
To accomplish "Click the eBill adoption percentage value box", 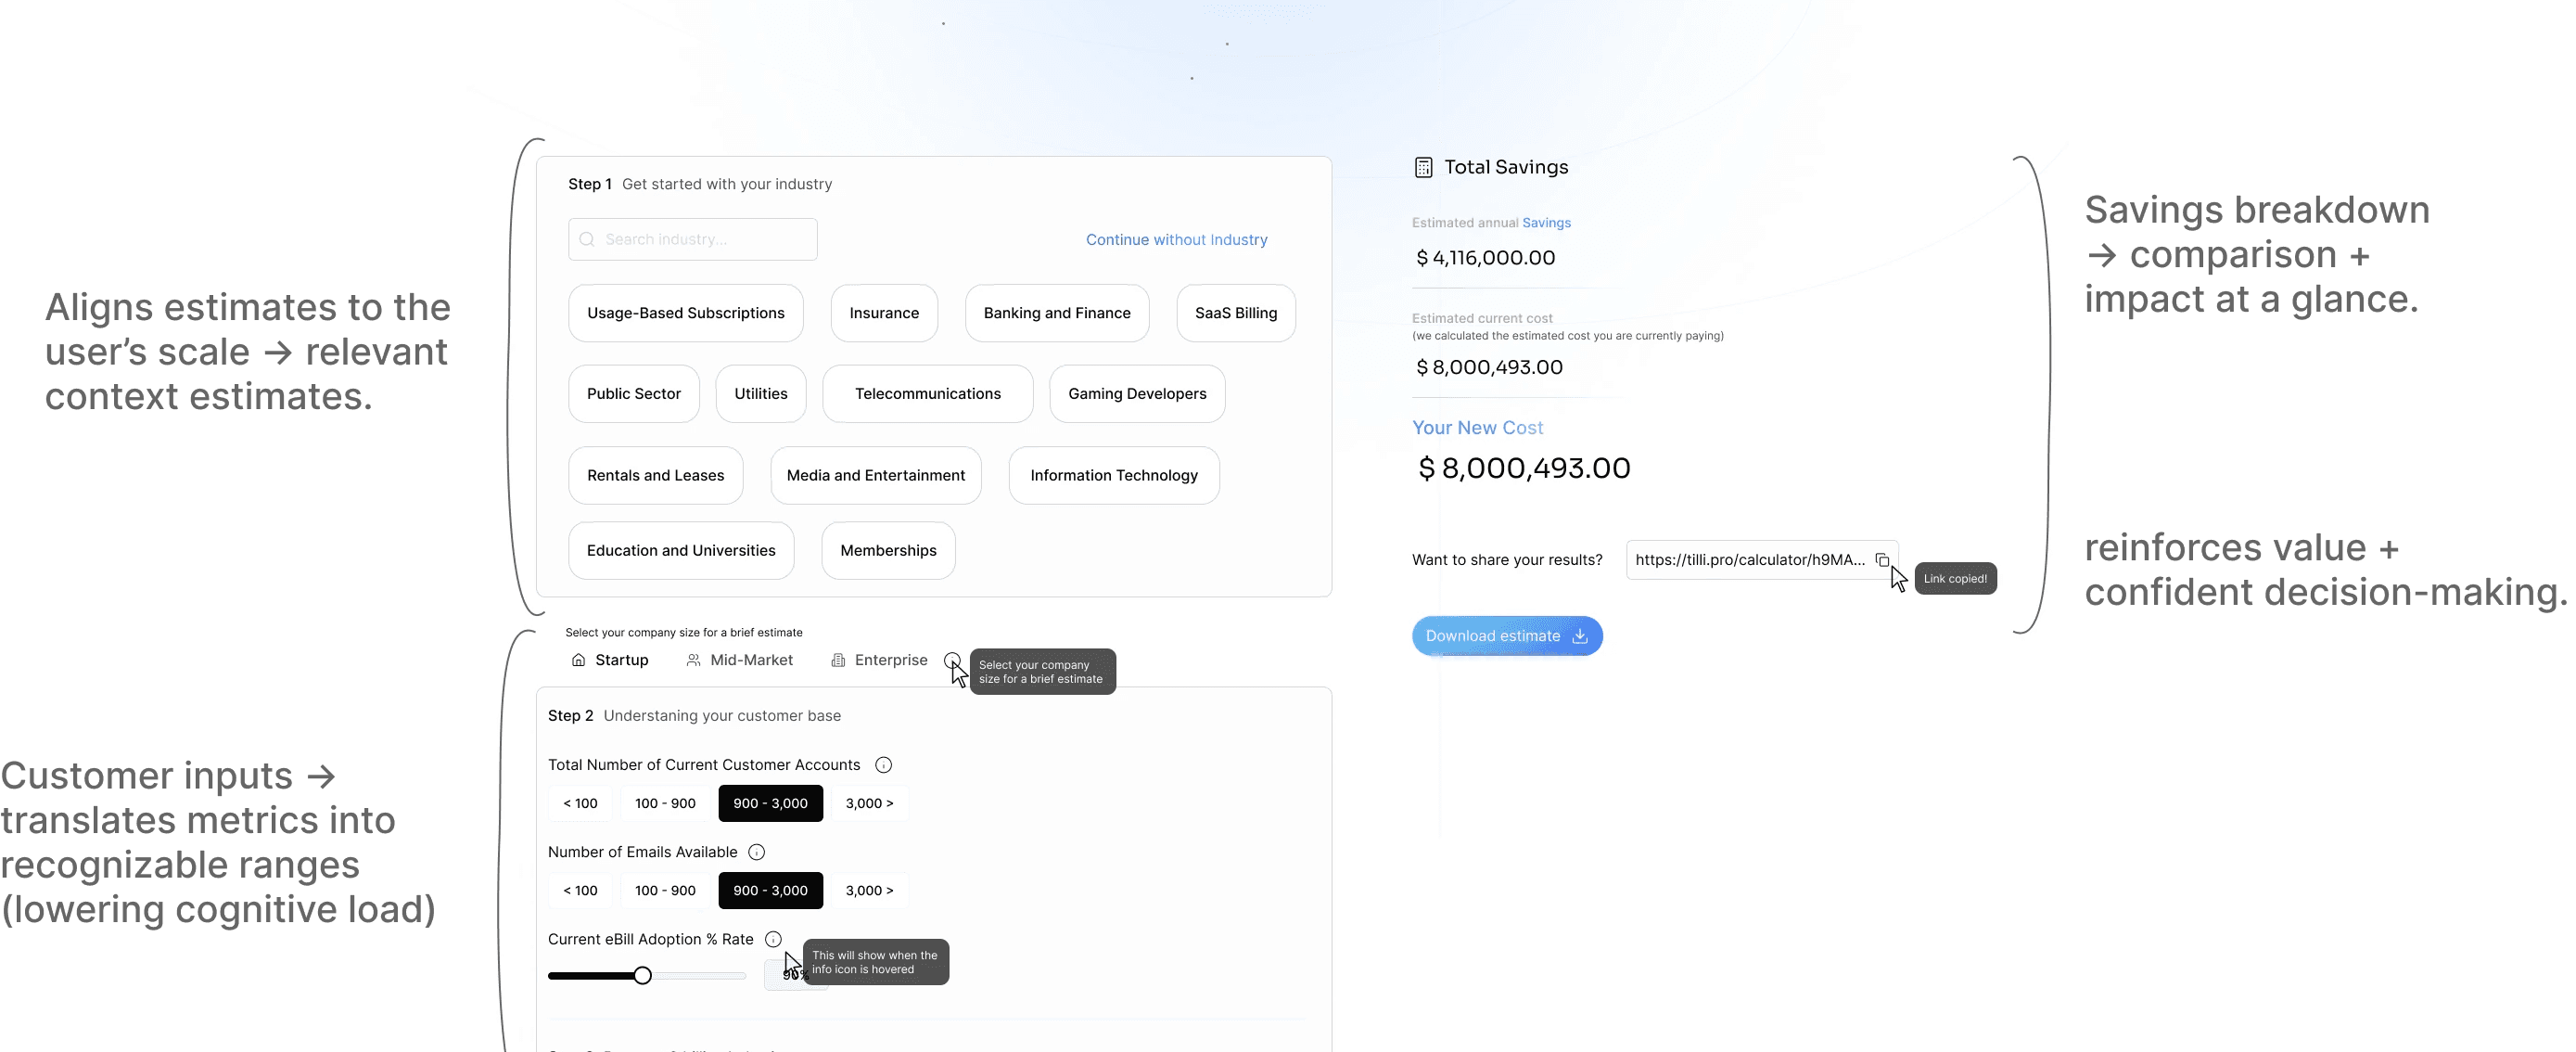I will [795, 975].
